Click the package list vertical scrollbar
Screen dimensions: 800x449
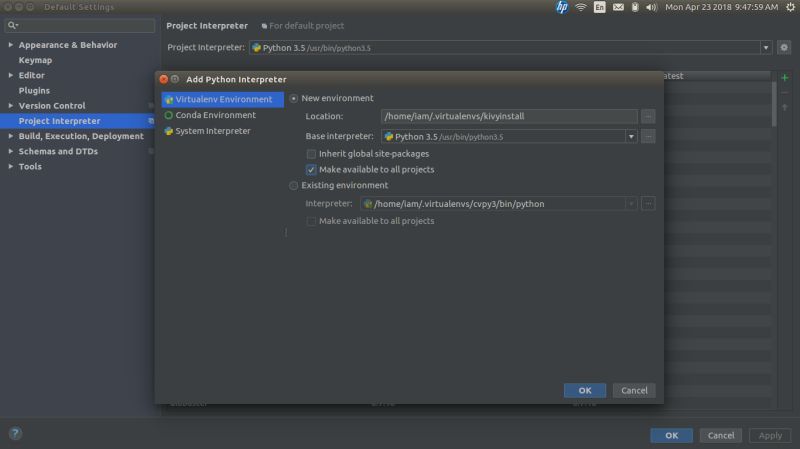pyautogui.click(x=774, y=104)
